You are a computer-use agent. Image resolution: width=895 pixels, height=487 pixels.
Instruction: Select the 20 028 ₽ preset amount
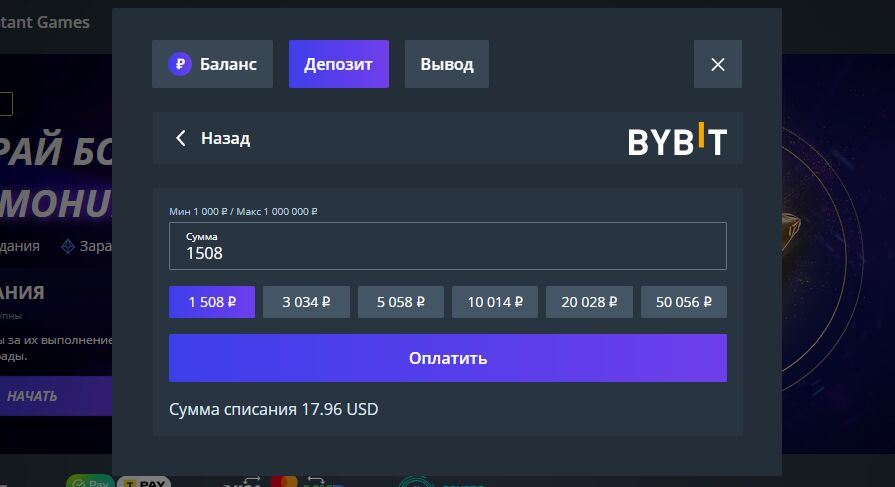click(589, 302)
